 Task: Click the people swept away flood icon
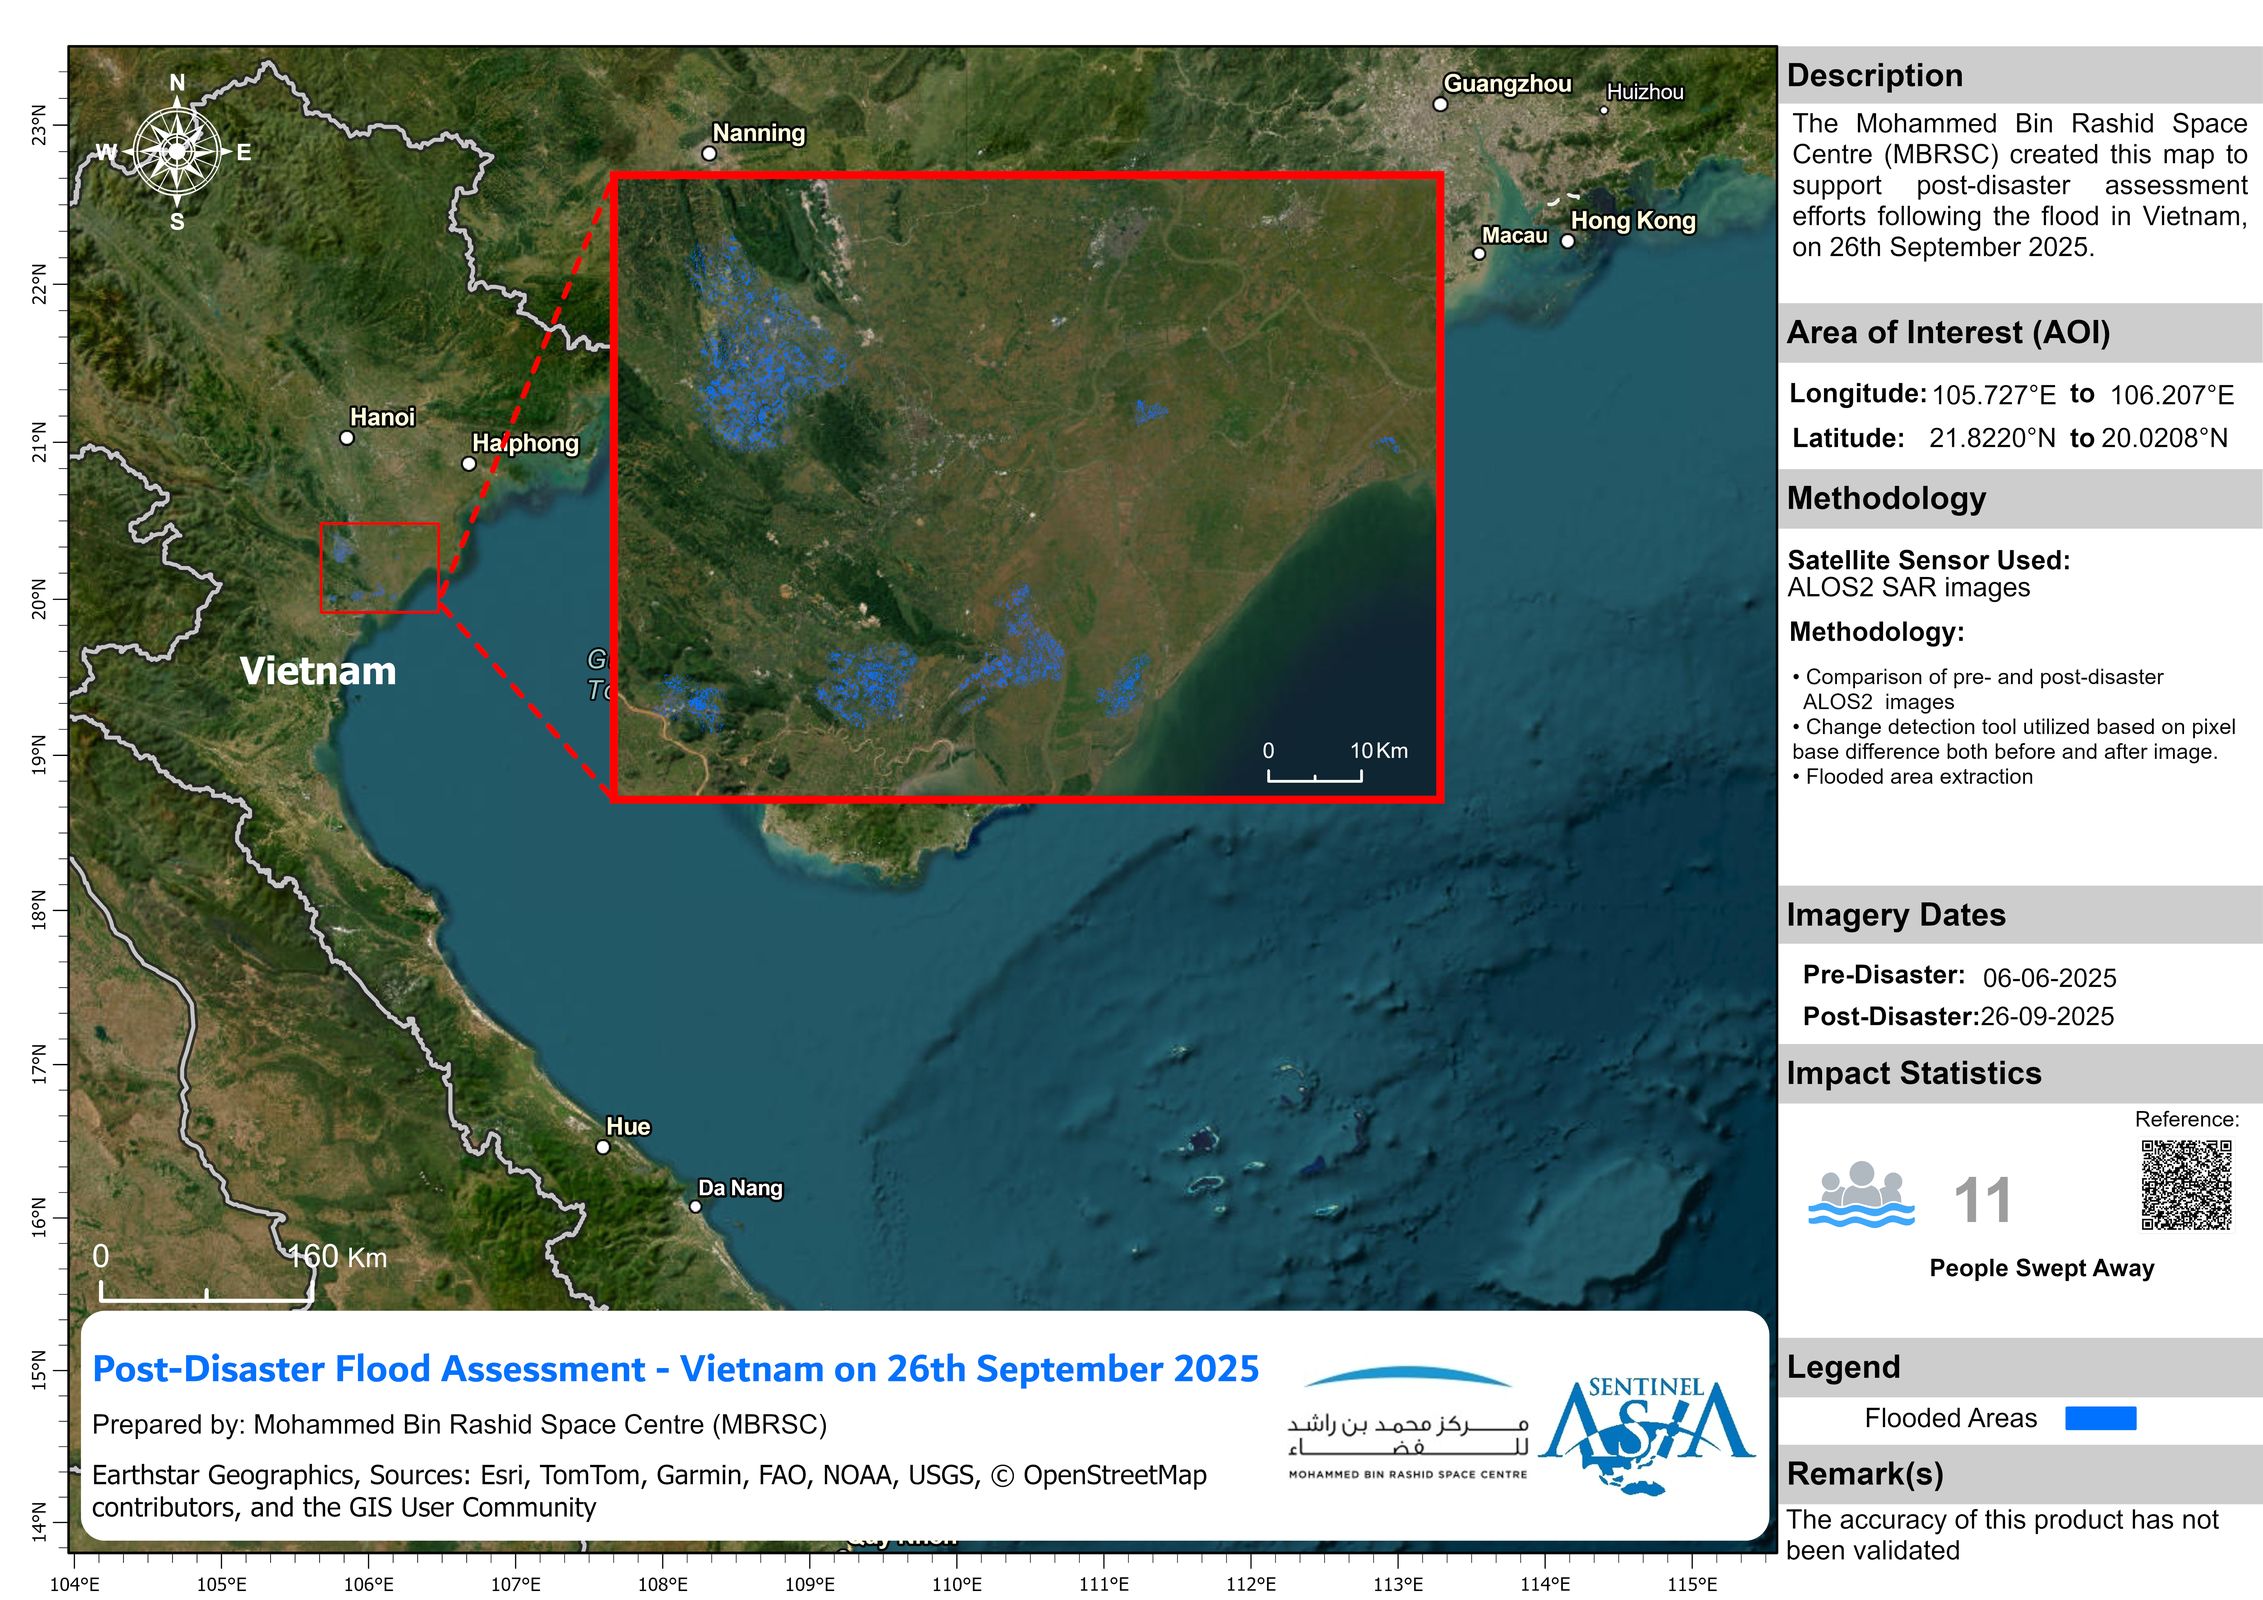1860,1194
